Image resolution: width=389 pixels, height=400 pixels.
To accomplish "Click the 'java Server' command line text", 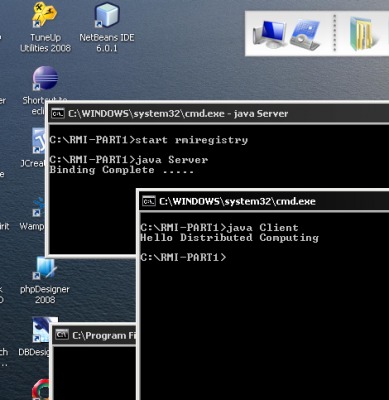I will click(x=129, y=160).
